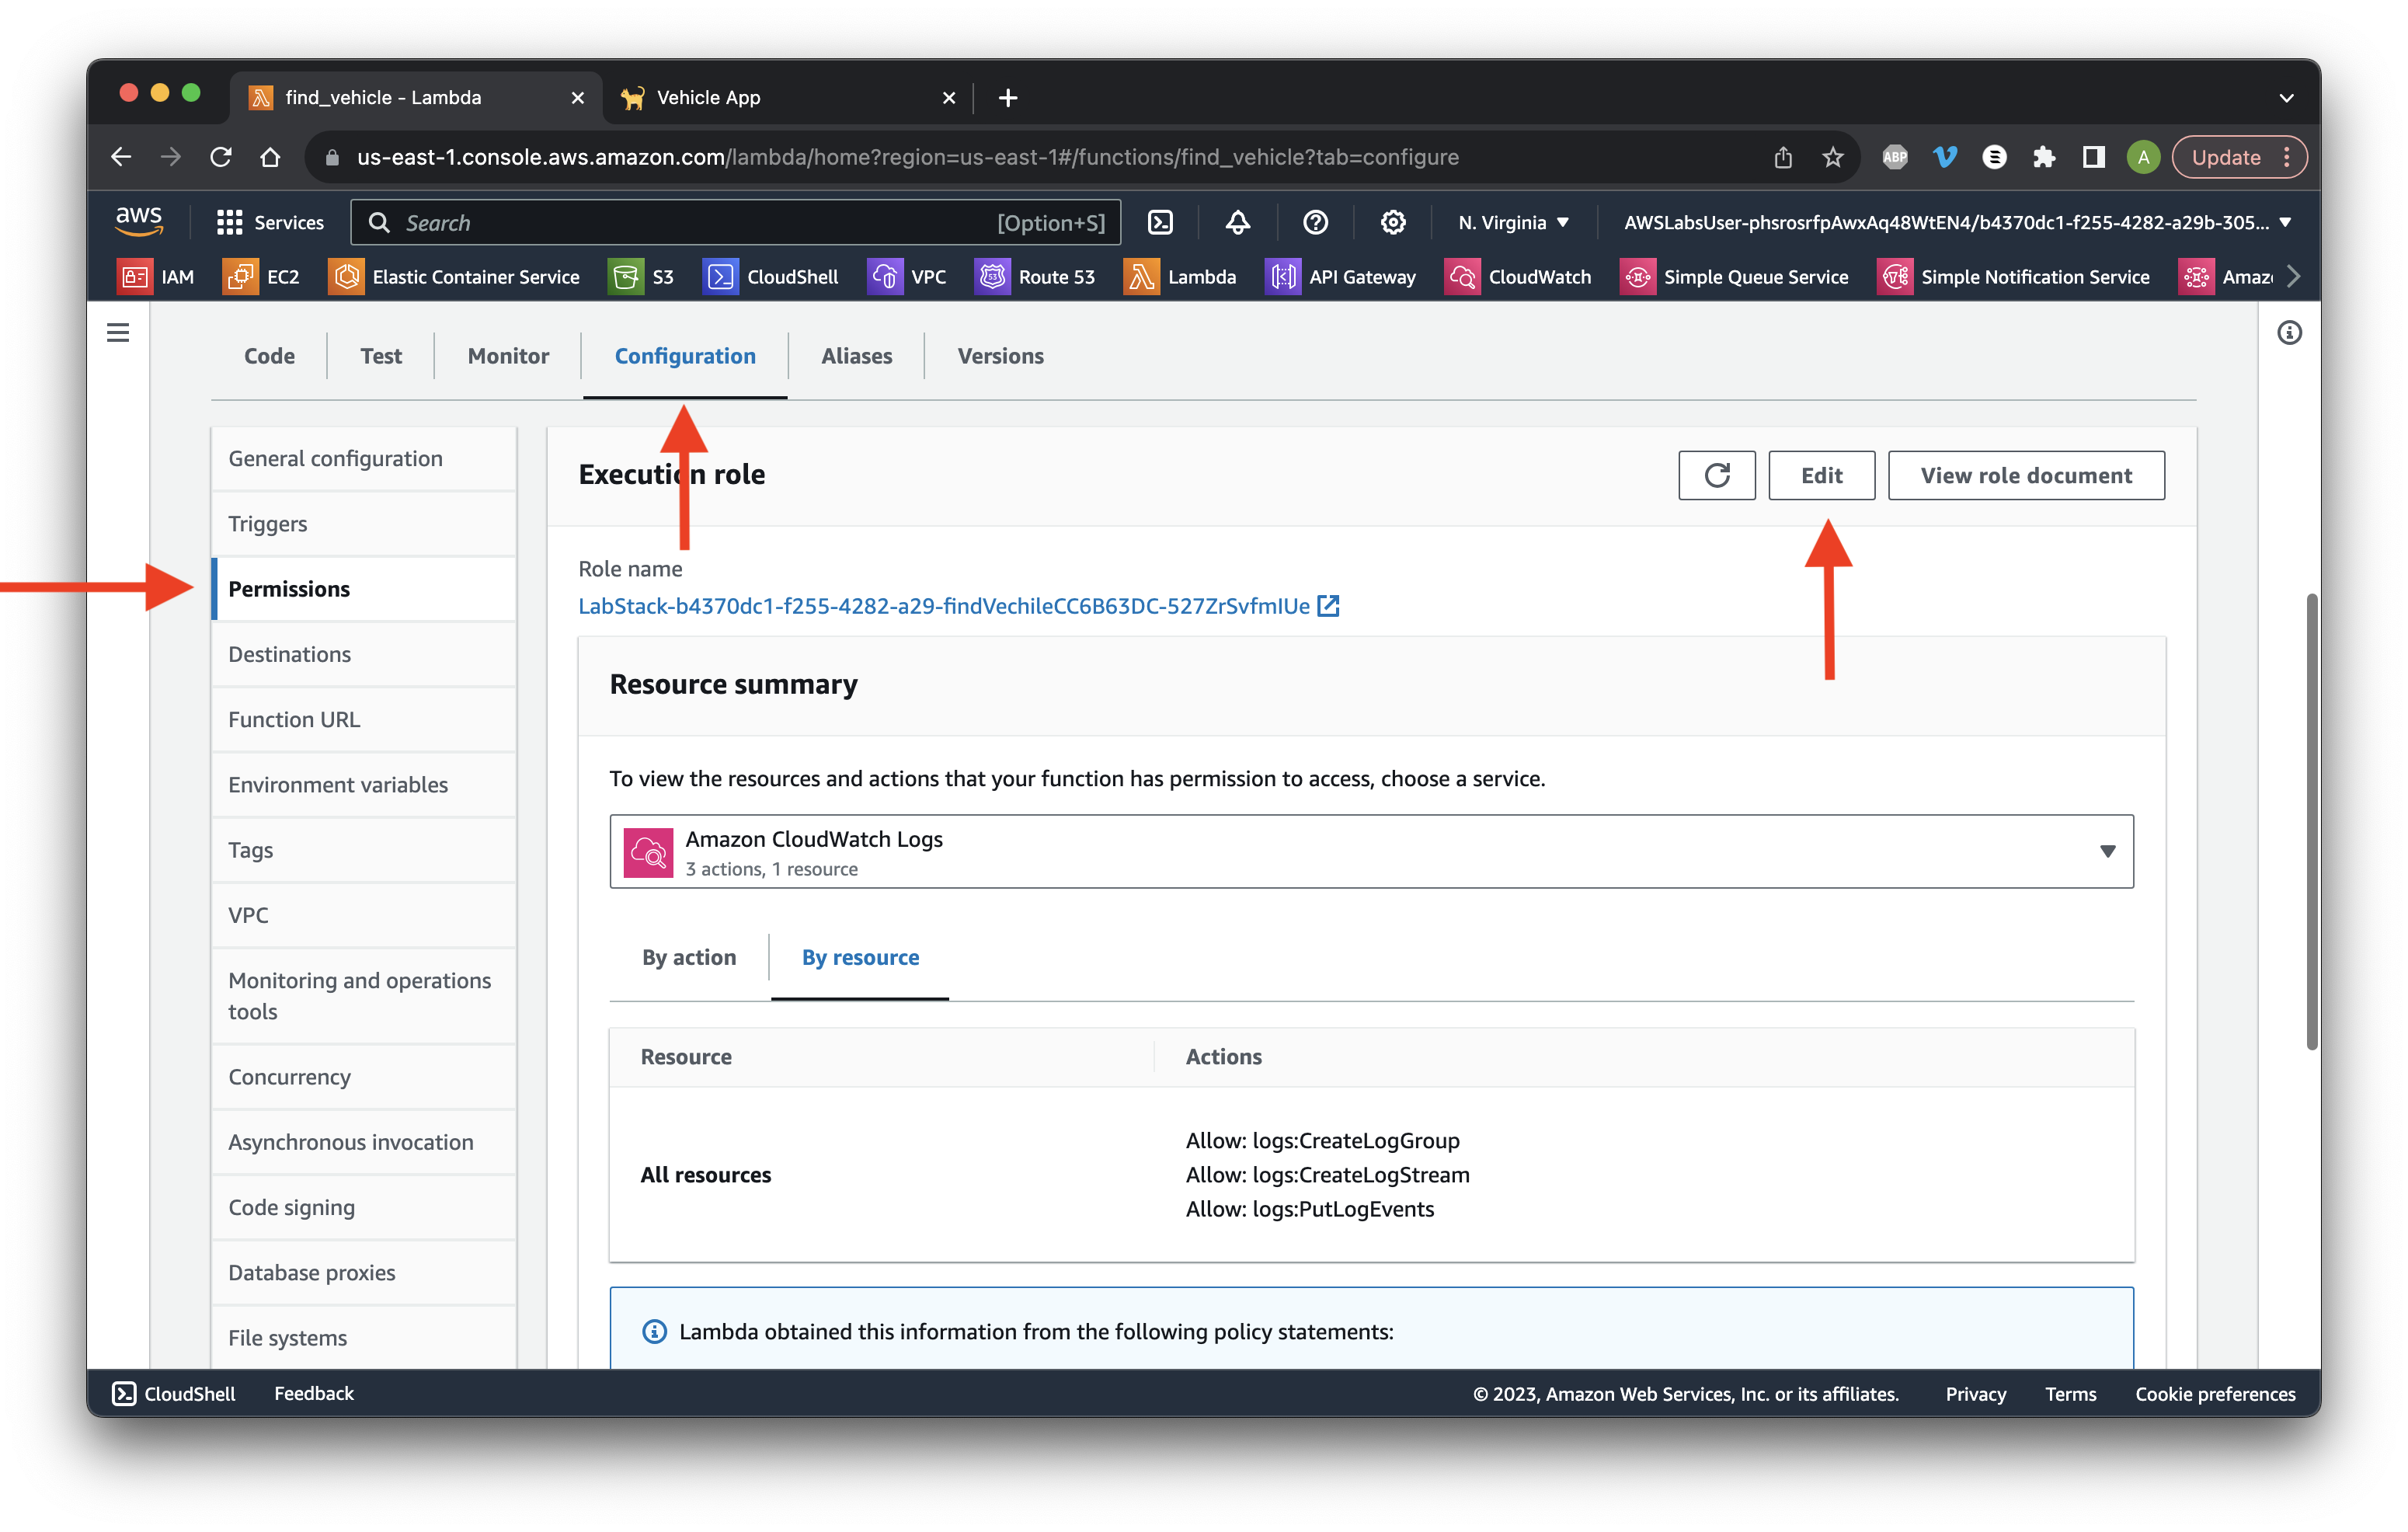Open the Route 53 shortcut

pos(1035,277)
